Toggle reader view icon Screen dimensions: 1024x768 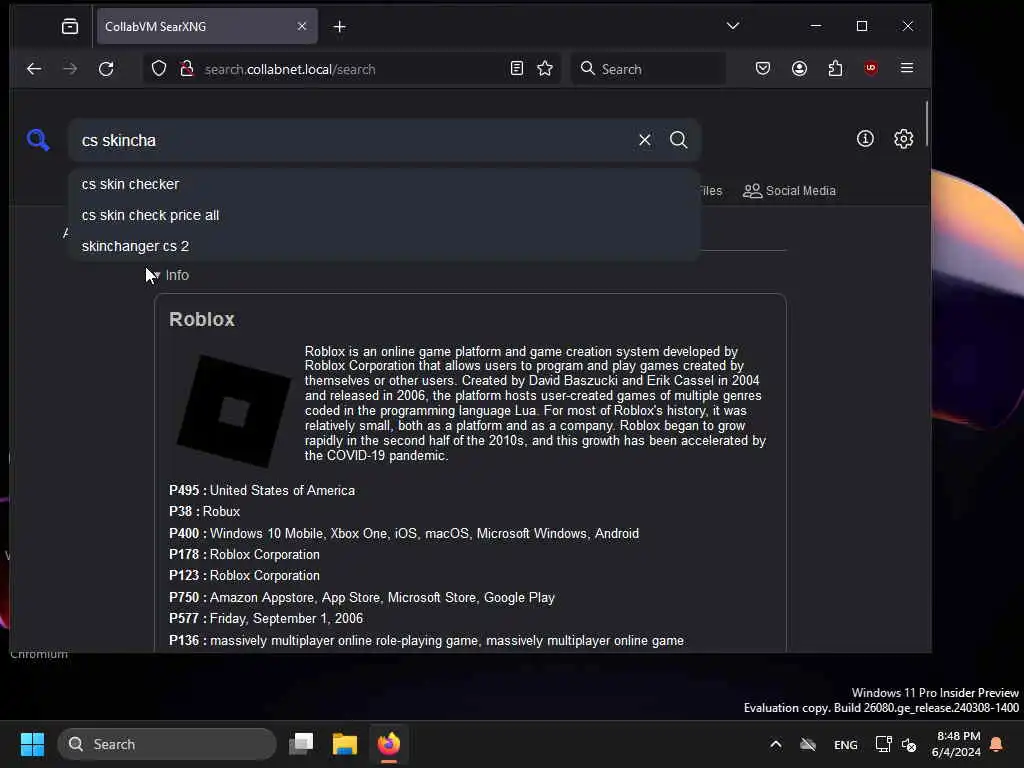pyautogui.click(x=517, y=69)
